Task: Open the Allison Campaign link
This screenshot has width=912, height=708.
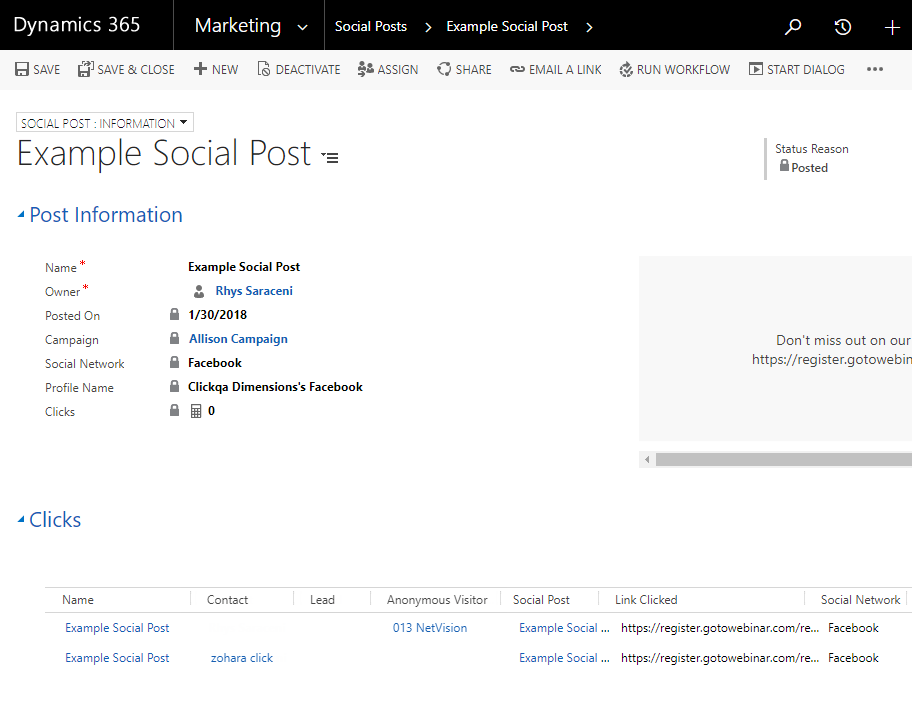Action: click(x=238, y=339)
